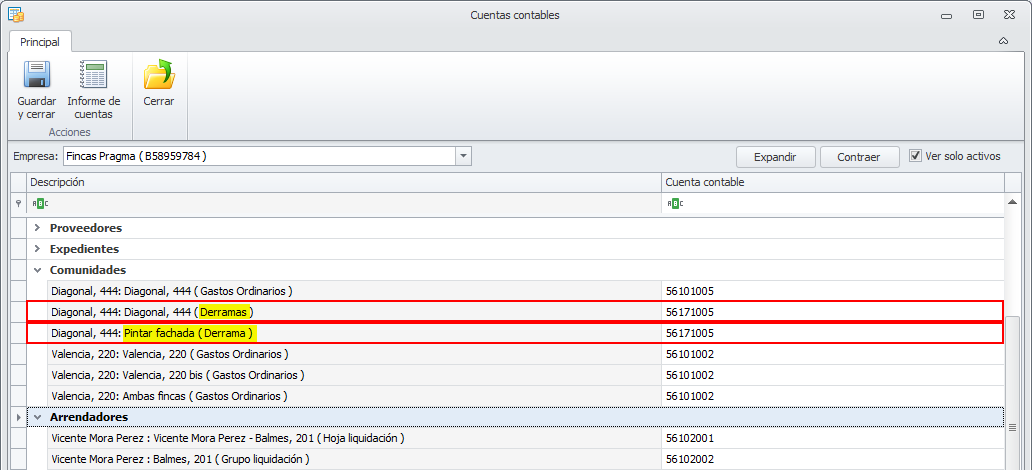
Task: Collapse the ribbon with the chevron arrow icon
Action: pos(1004,41)
